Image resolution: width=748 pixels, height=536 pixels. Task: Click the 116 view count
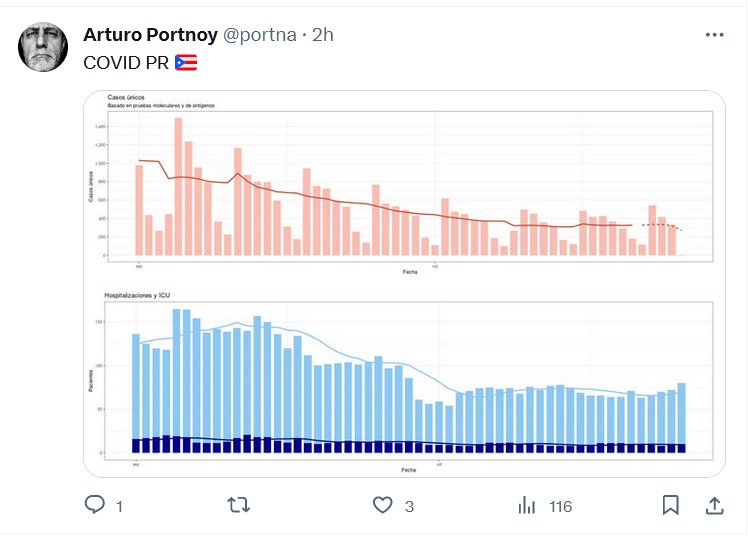pyautogui.click(x=560, y=507)
